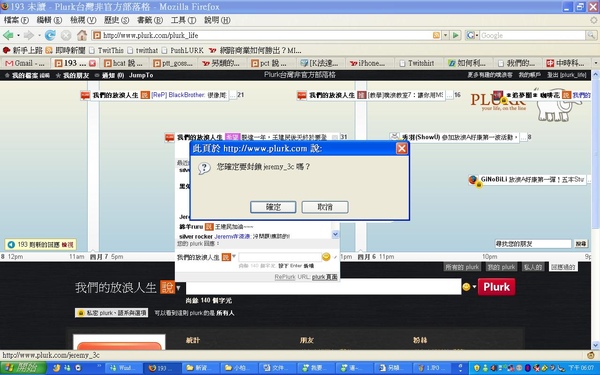Reload the page with refresh icon
The image size is (600, 375).
pos(50,35)
